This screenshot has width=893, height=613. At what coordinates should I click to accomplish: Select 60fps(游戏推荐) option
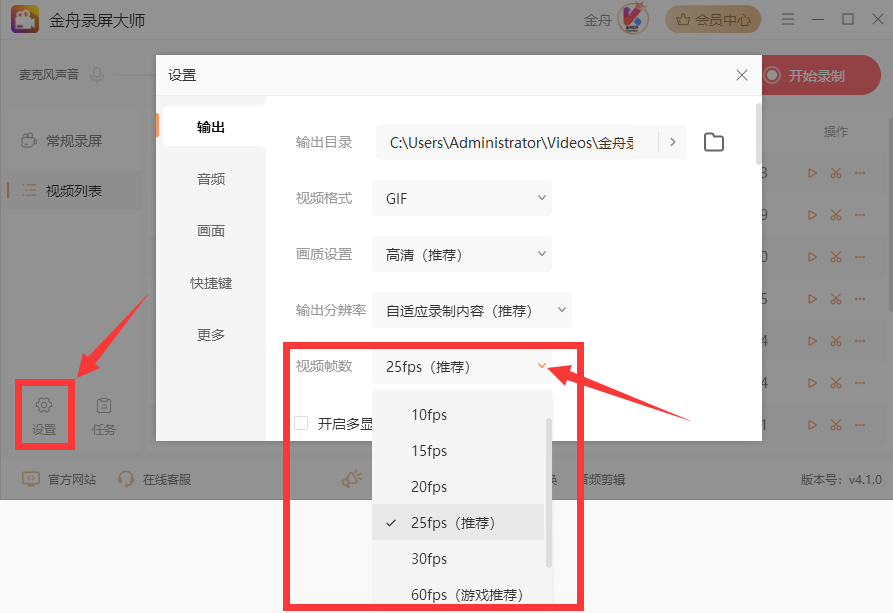(x=458, y=594)
